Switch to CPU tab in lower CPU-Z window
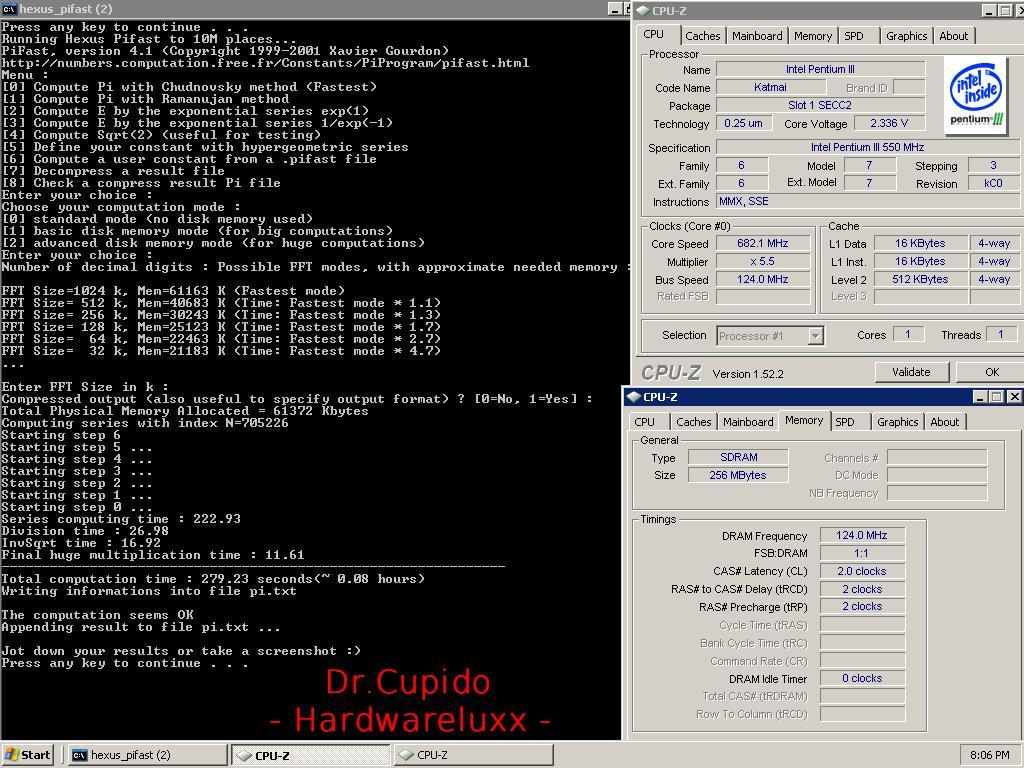This screenshot has height=768, width=1024. (644, 422)
